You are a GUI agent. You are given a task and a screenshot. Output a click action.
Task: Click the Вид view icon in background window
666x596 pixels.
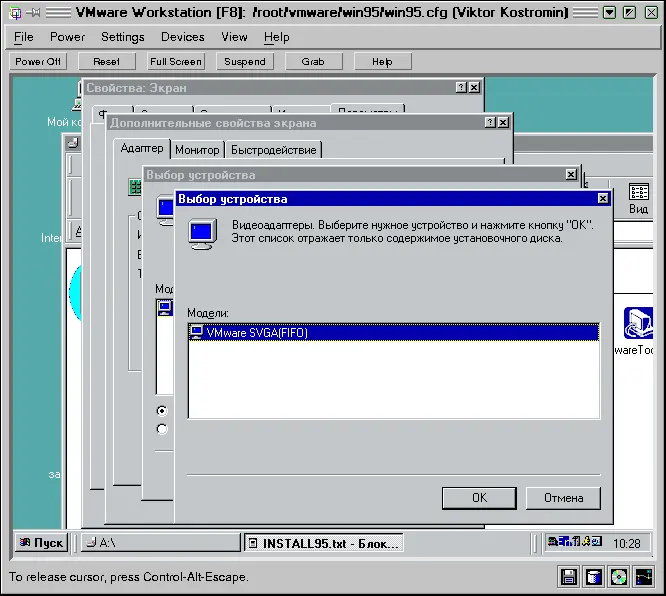point(638,198)
